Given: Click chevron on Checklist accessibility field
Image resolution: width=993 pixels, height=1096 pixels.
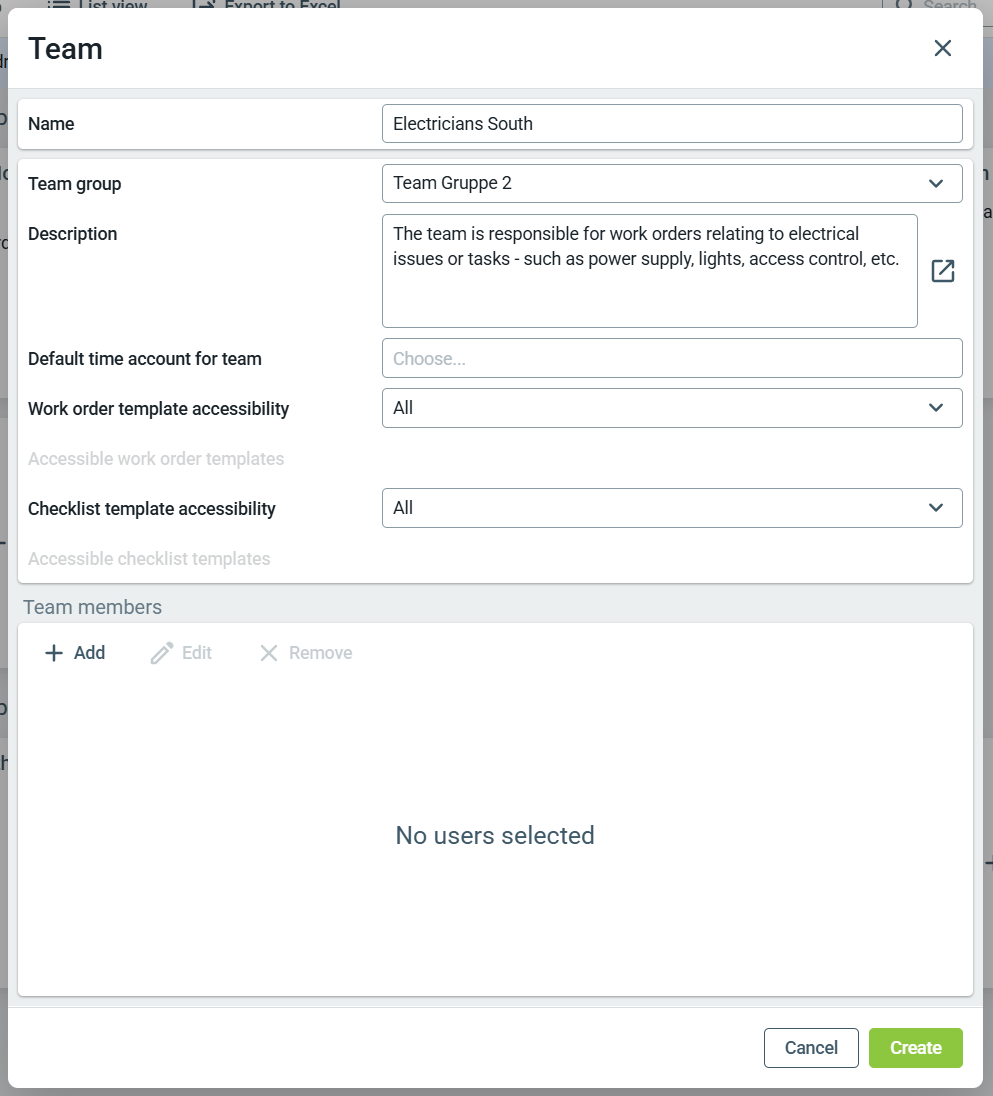Looking at the screenshot, I should tap(936, 507).
